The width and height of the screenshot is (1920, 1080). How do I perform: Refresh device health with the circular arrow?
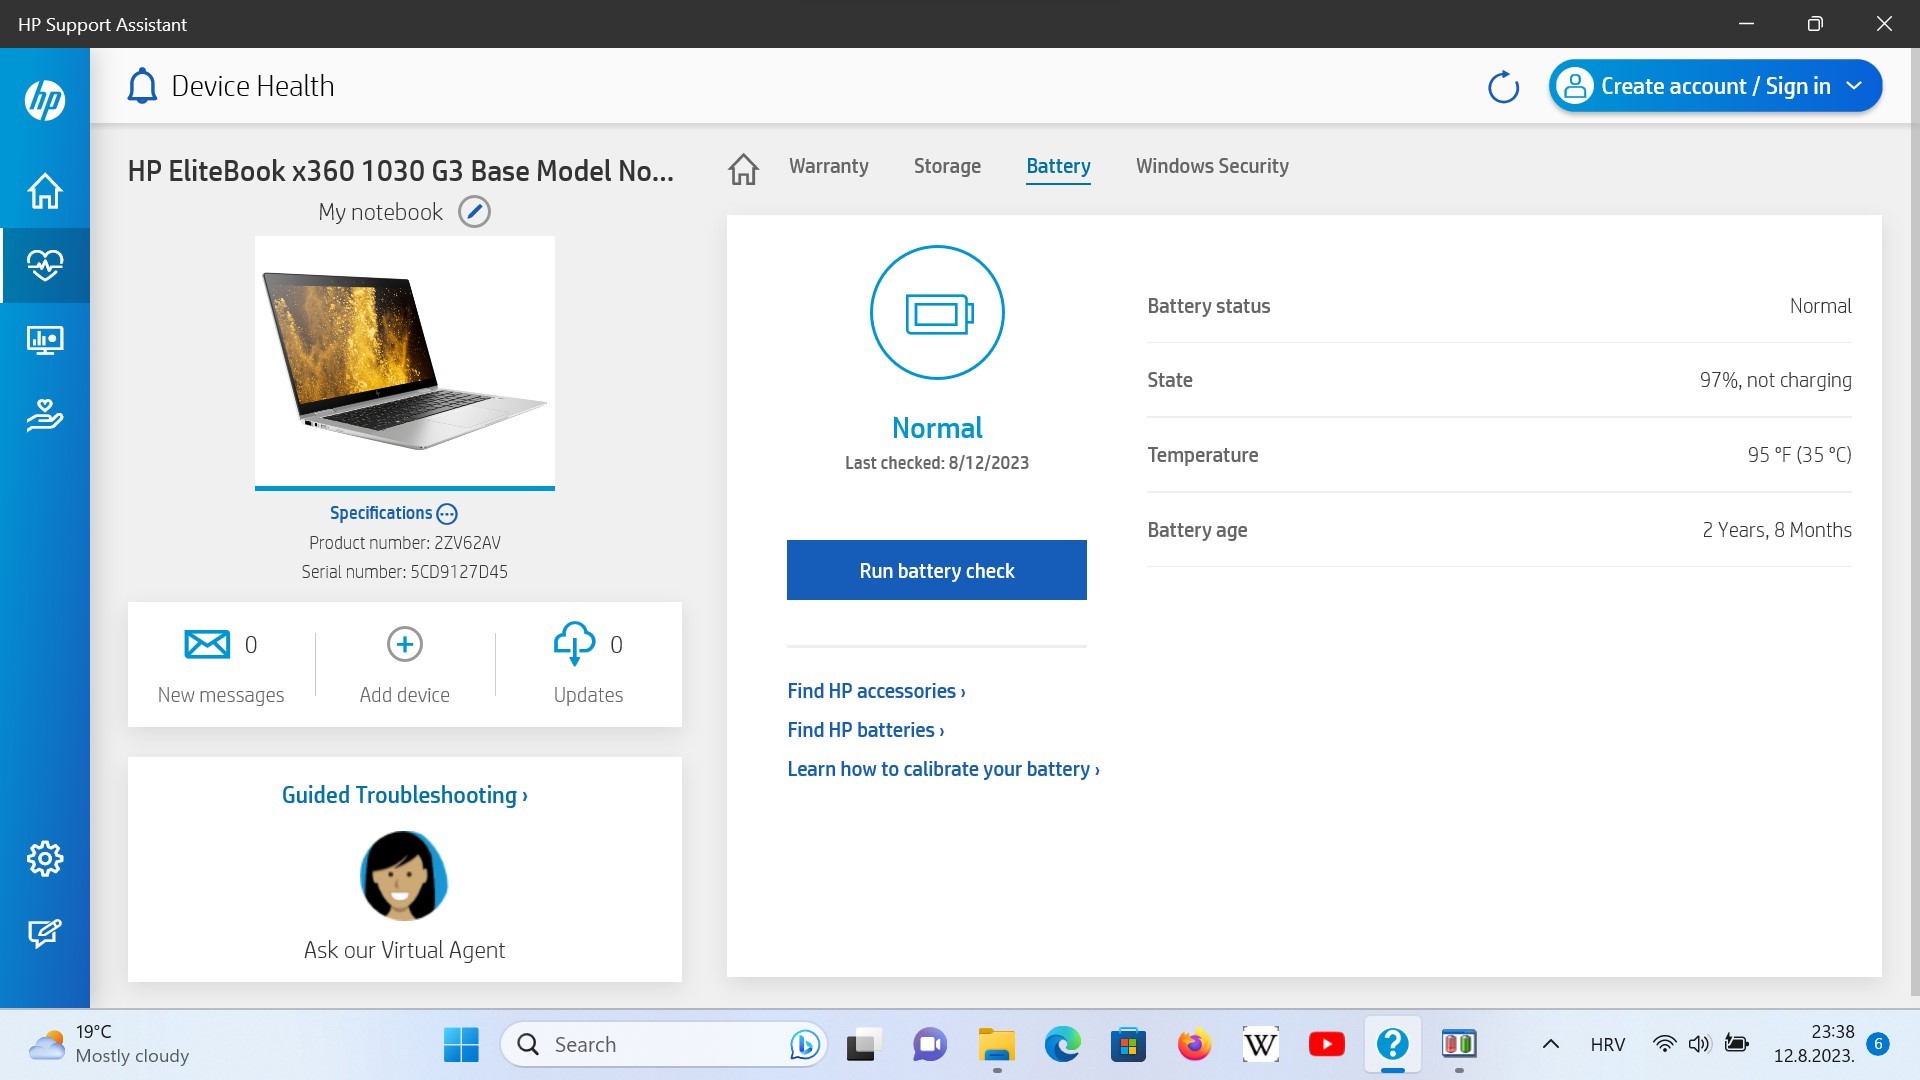tap(1503, 87)
